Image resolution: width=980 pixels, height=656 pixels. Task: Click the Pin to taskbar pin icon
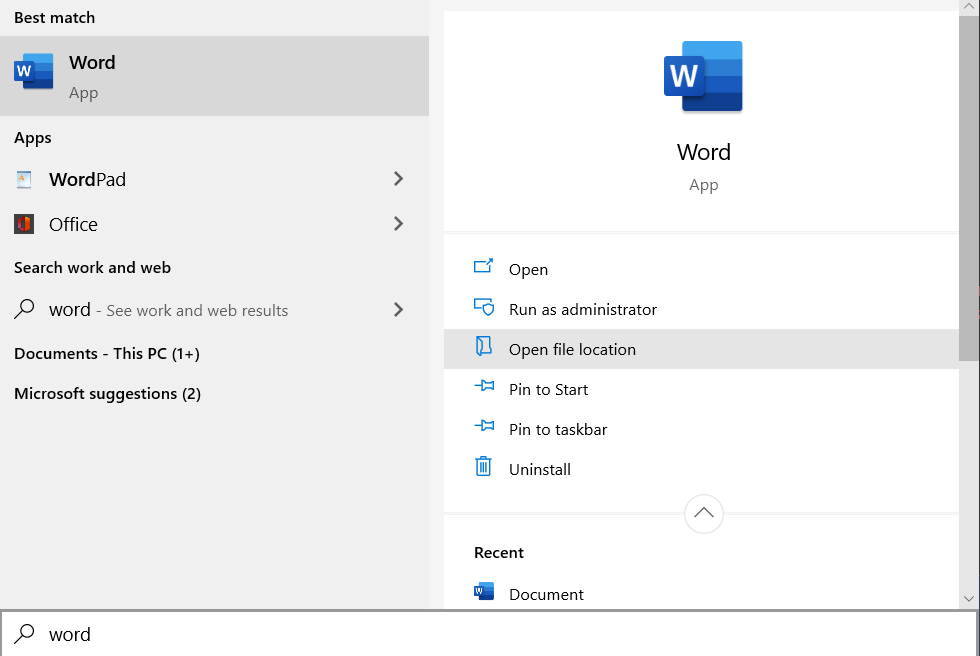point(484,426)
